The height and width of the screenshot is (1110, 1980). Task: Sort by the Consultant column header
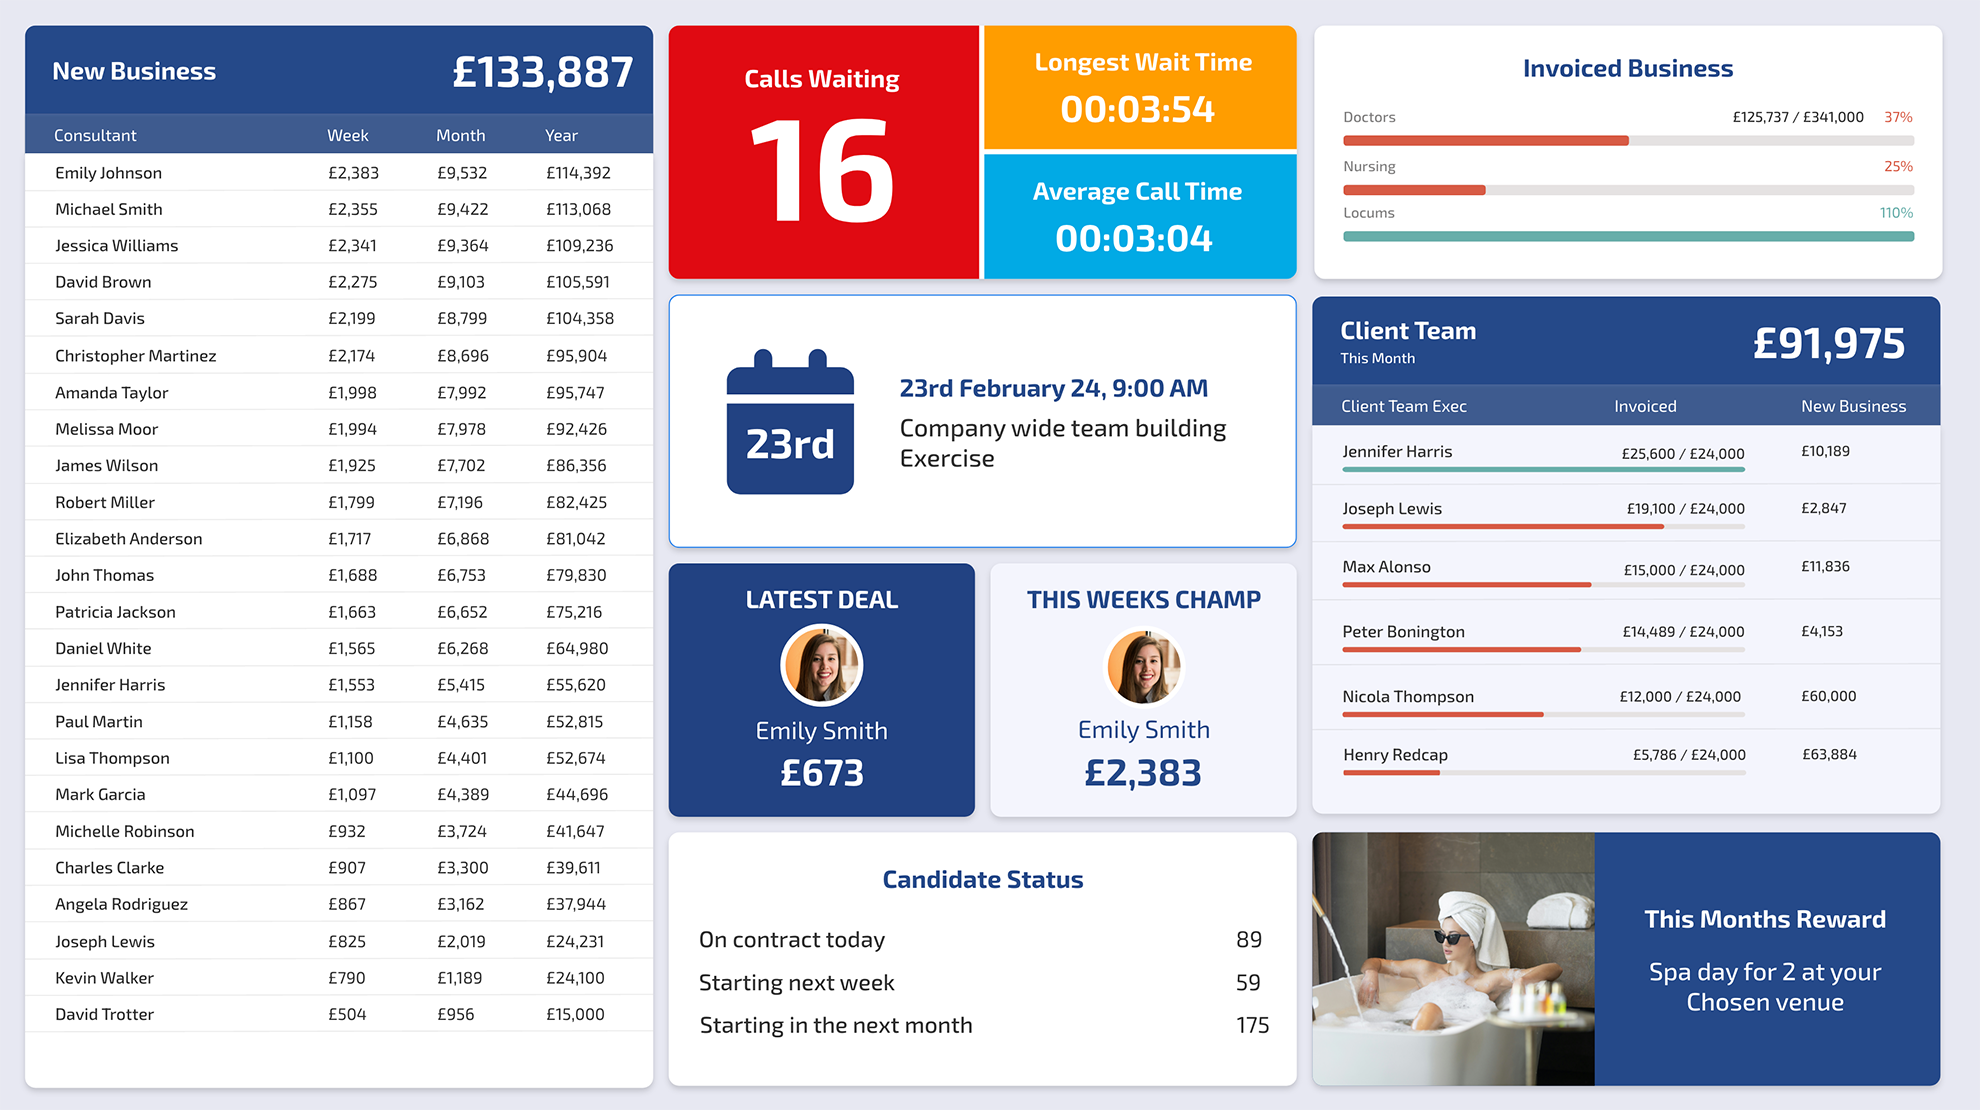point(95,135)
